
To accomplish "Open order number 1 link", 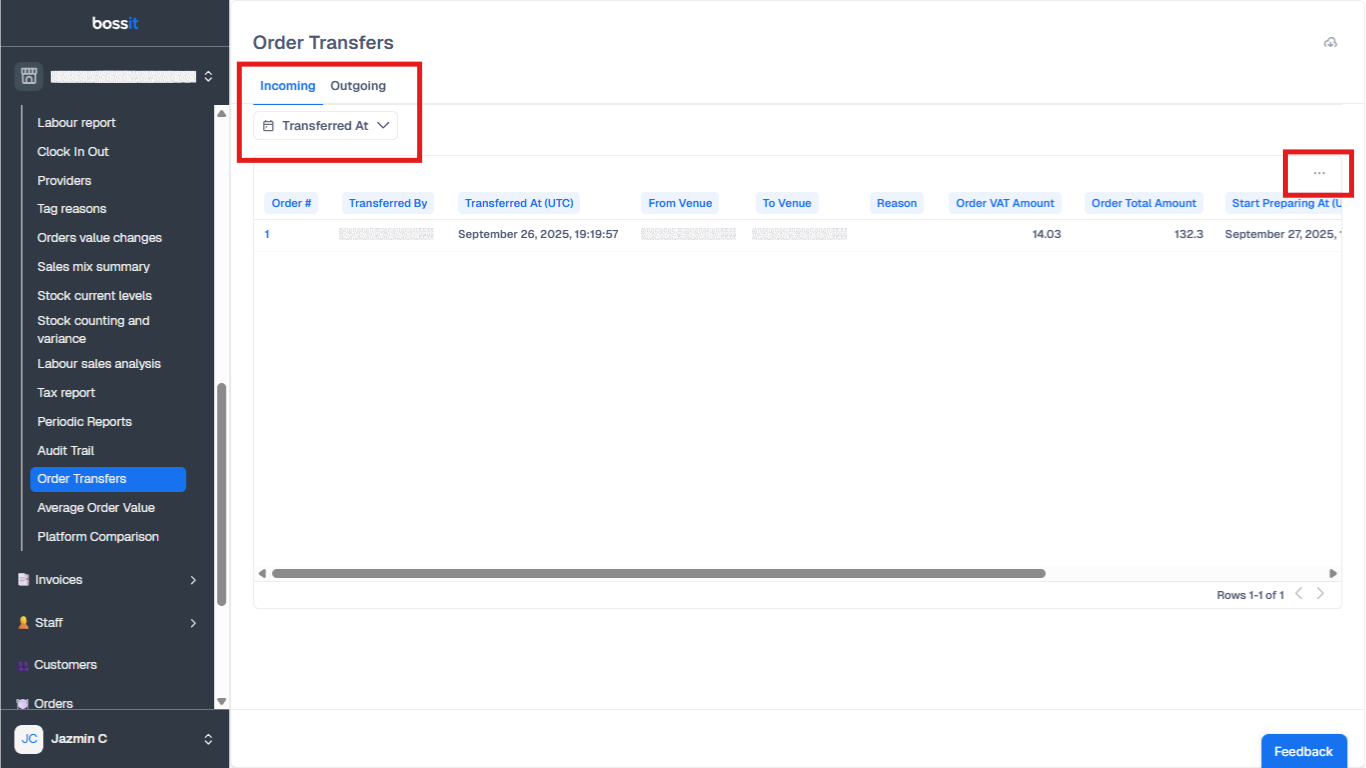I will tap(267, 234).
